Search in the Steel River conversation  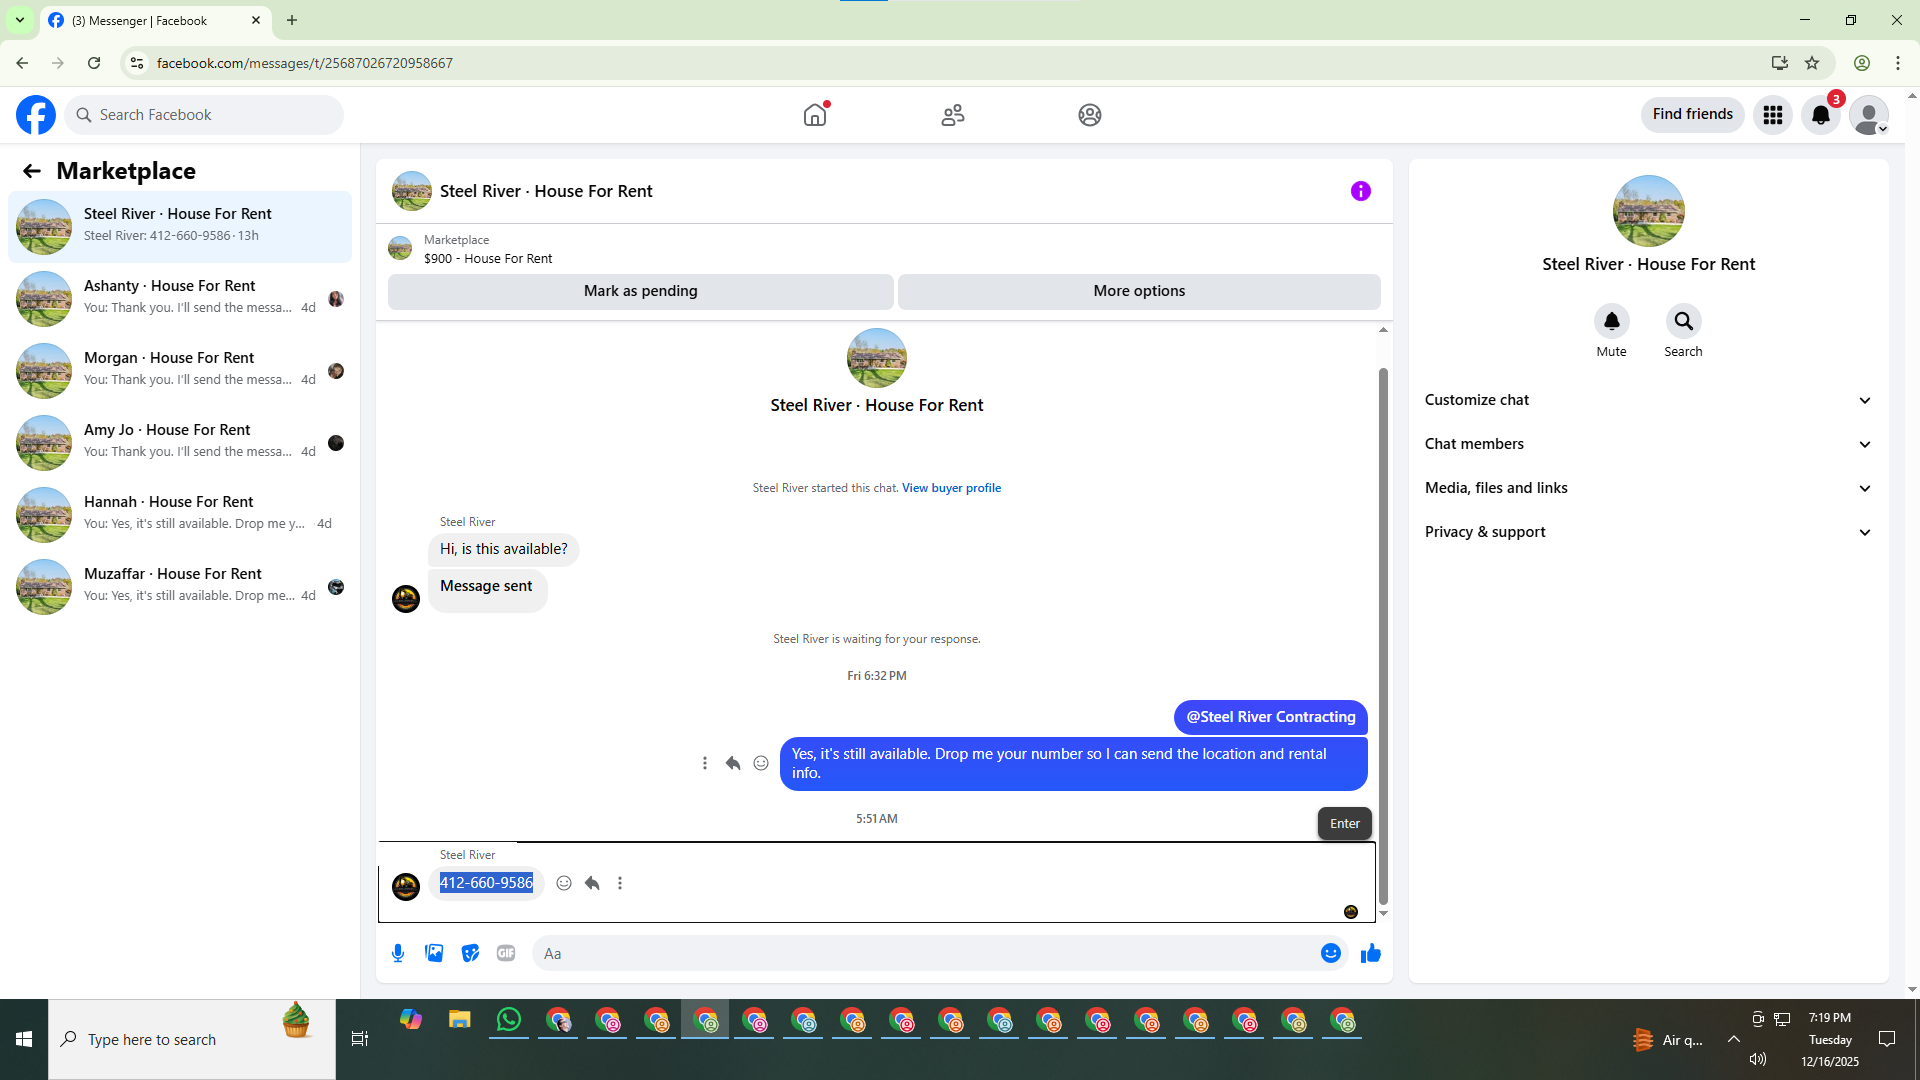coord(1684,321)
